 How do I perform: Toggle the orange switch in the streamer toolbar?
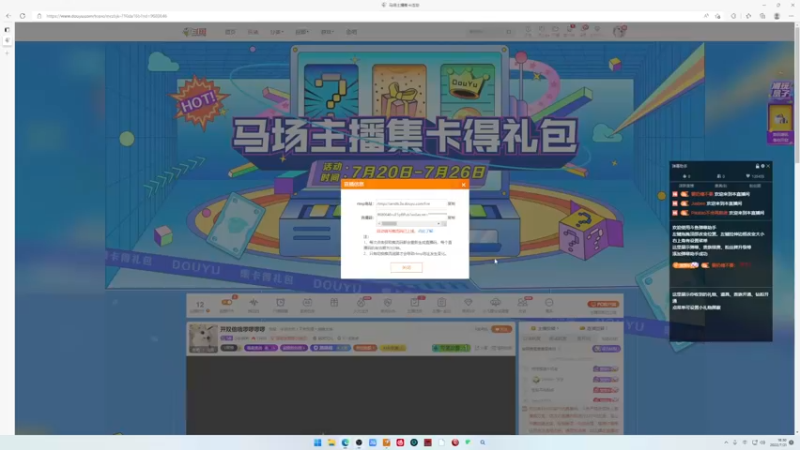[x=226, y=303]
